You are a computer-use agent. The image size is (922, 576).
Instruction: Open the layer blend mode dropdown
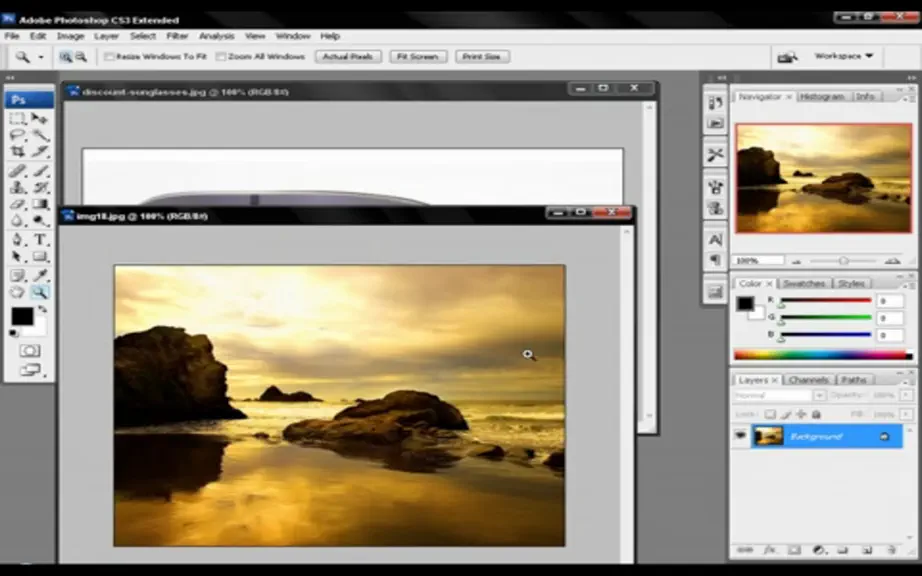point(779,396)
